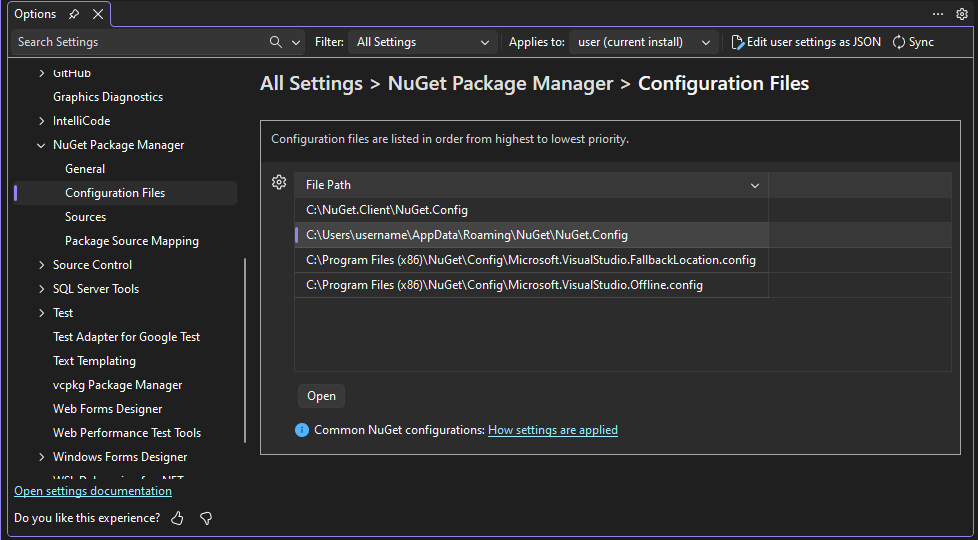Click the Sync button
This screenshot has height=540, width=978.
coord(913,42)
